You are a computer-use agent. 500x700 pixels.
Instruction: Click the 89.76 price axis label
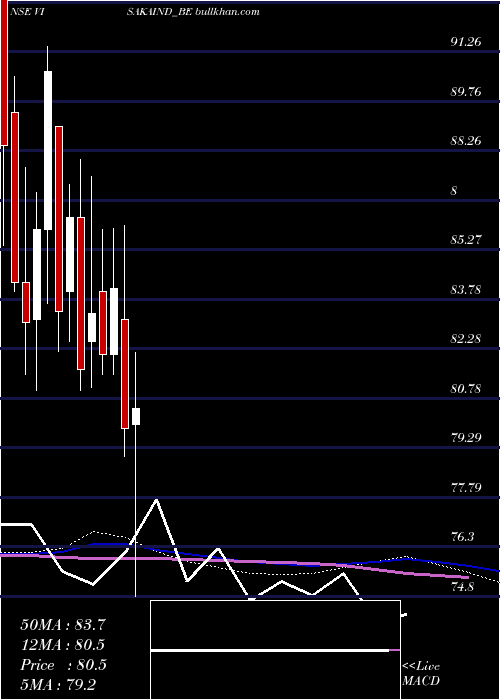466,92
